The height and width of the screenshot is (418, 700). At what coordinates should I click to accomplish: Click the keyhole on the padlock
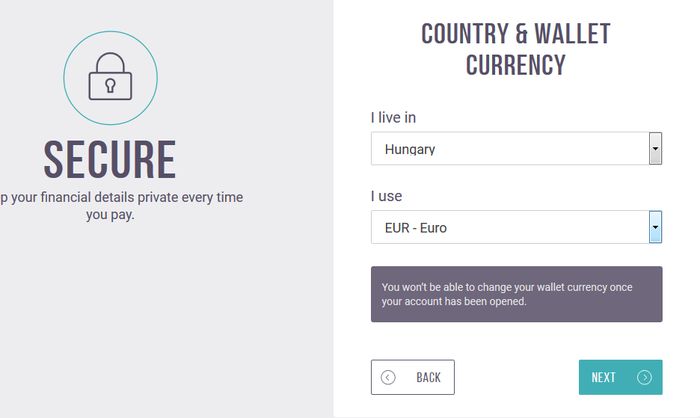(110, 85)
